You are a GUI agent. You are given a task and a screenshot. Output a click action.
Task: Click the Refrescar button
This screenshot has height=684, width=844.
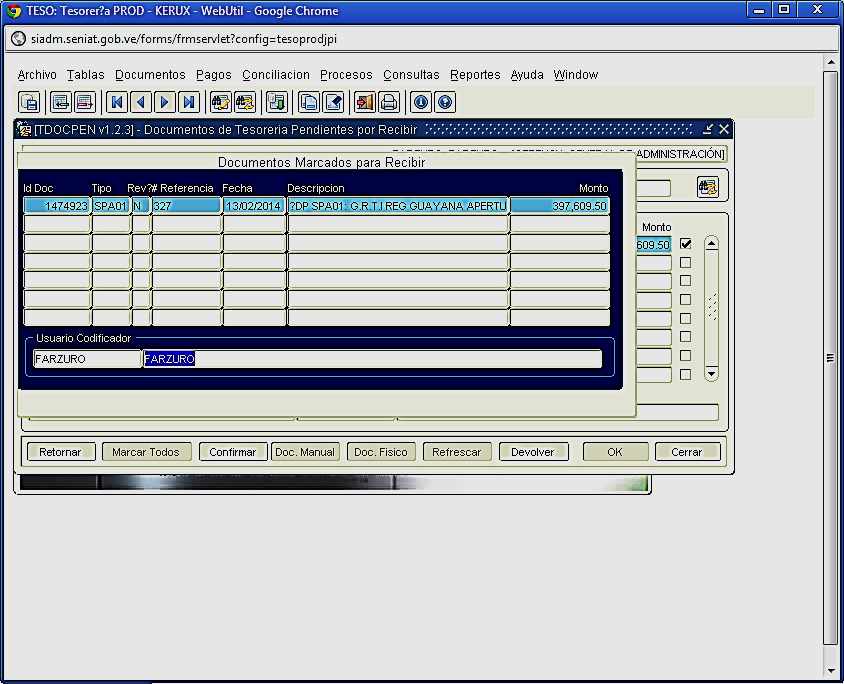(x=456, y=452)
